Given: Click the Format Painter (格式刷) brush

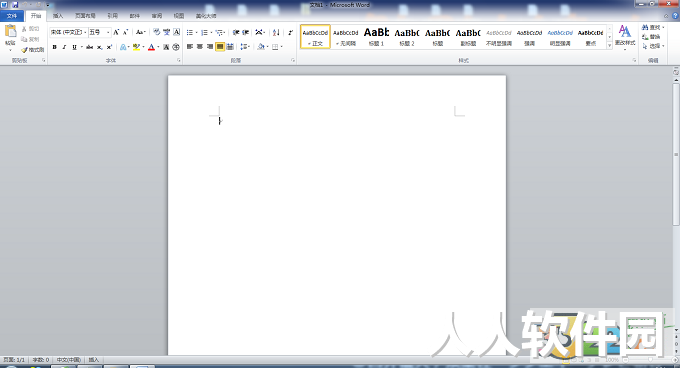Looking at the screenshot, I should 25,50.
